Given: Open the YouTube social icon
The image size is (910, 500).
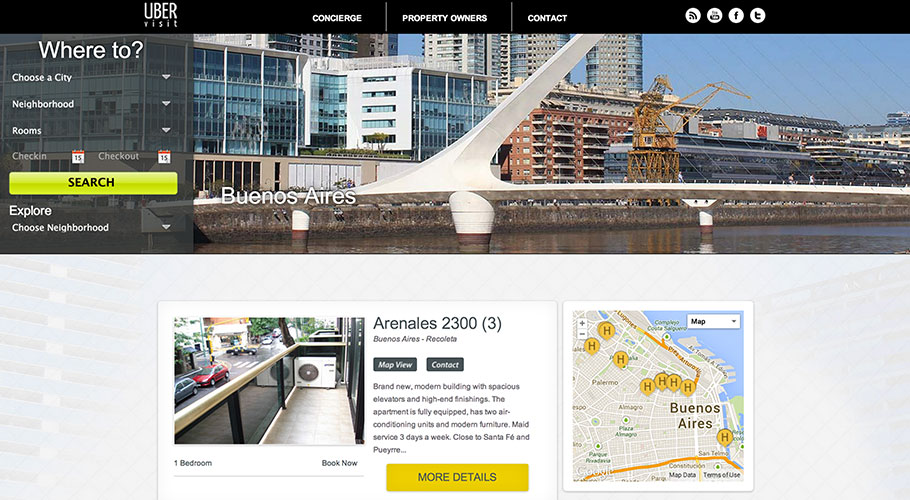Looking at the screenshot, I should click(x=714, y=16).
